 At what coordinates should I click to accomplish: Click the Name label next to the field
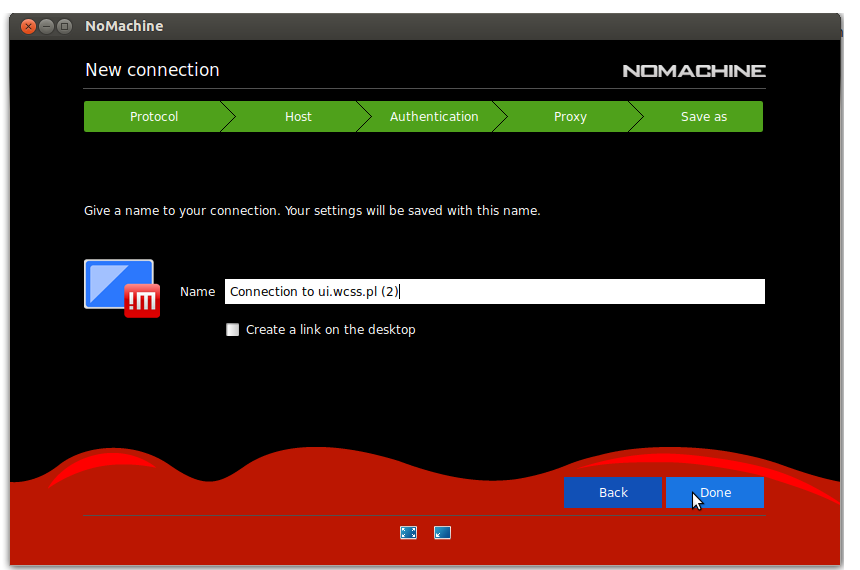[197, 292]
